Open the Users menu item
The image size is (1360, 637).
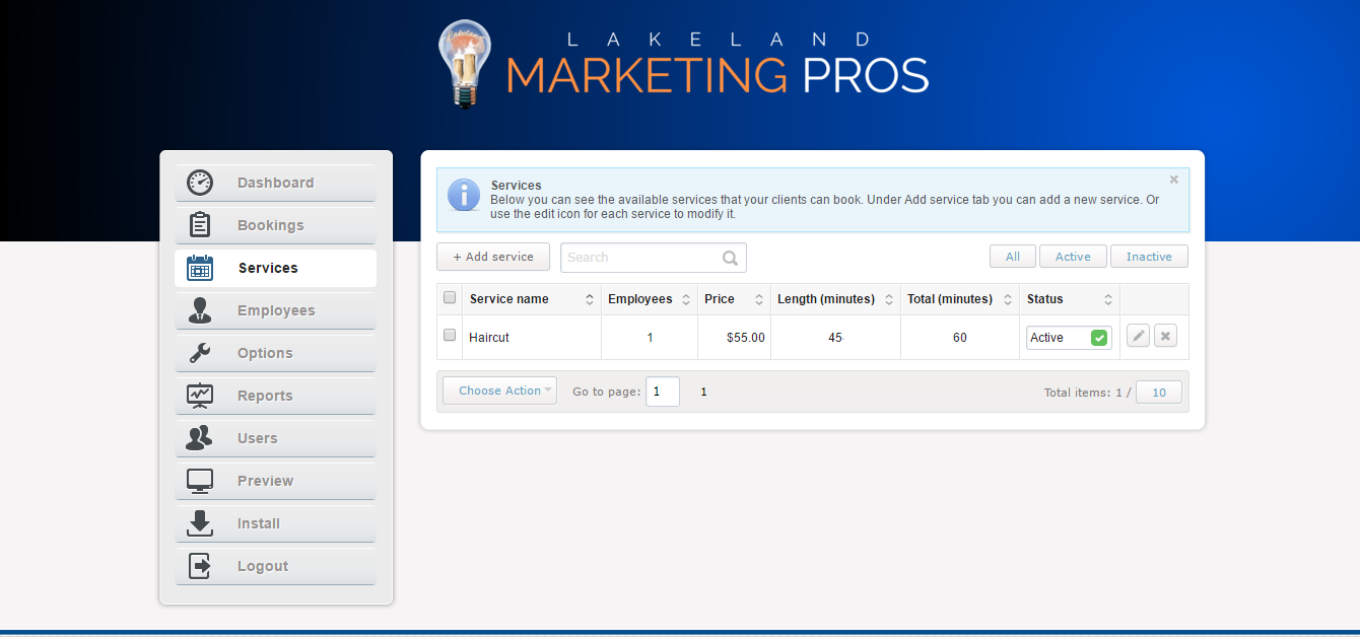(257, 438)
